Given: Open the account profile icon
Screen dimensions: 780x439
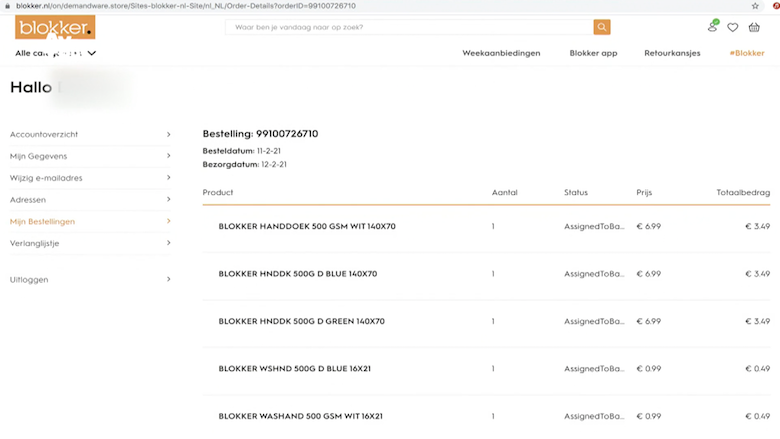Looking at the screenshot, I should click(713, 27).
